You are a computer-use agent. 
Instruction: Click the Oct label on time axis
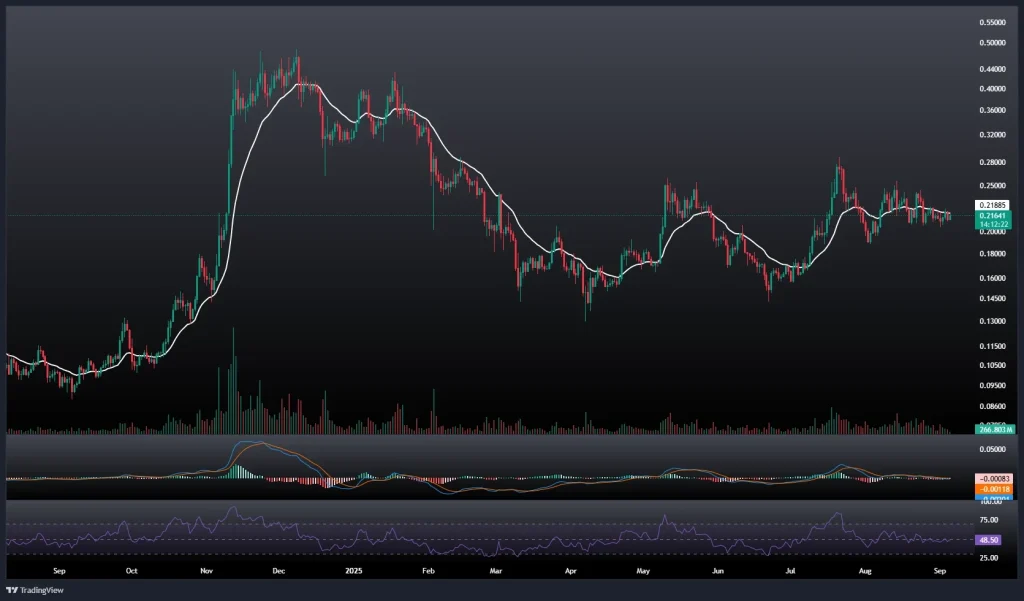(x=132, y=571)
